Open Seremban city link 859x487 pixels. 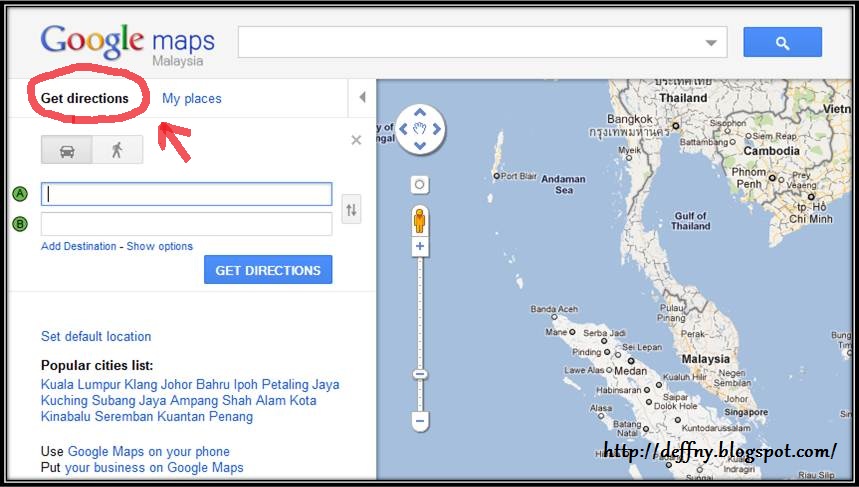point(124,416)
